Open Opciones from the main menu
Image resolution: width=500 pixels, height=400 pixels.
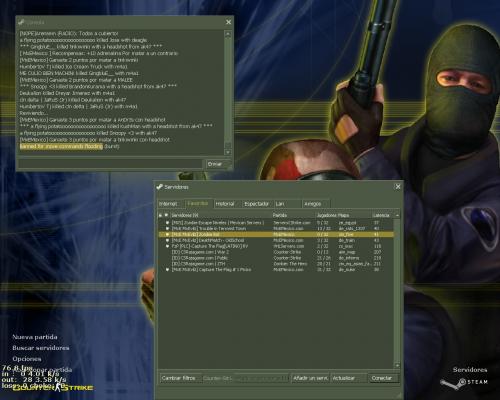27,359
